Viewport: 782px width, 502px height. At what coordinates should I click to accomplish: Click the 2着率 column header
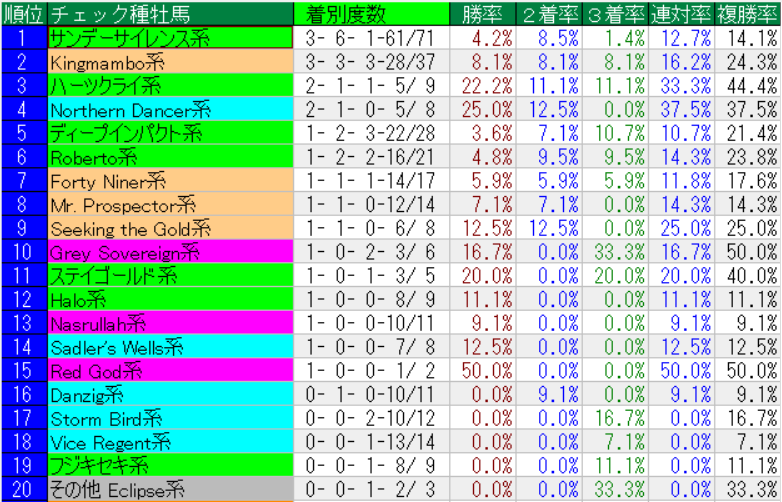click(x=549, y=13)
